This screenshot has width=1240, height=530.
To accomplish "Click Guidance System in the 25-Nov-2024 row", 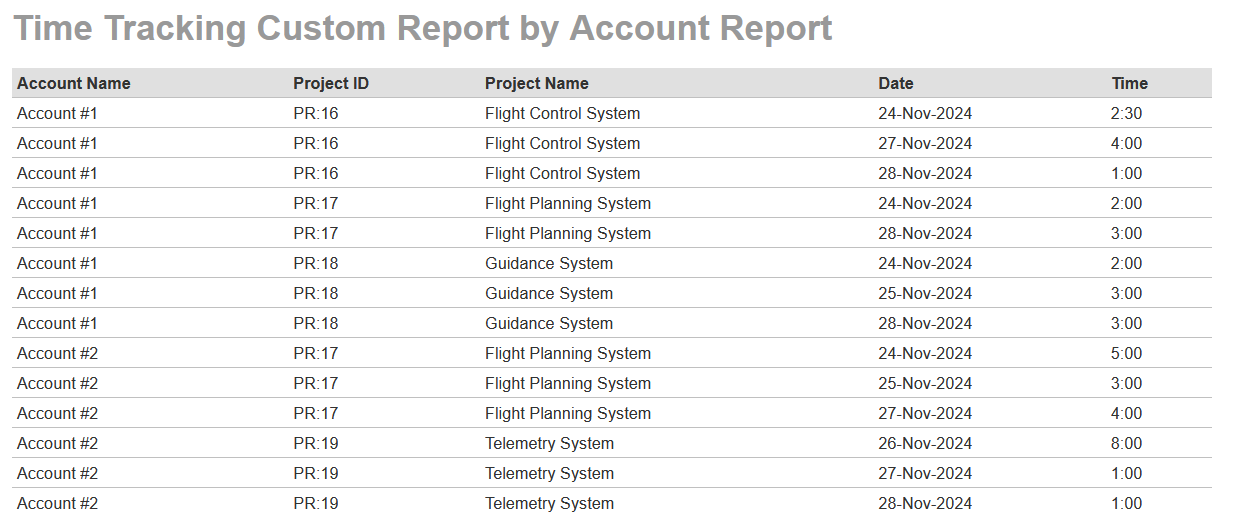I will [x=549, y=294].
